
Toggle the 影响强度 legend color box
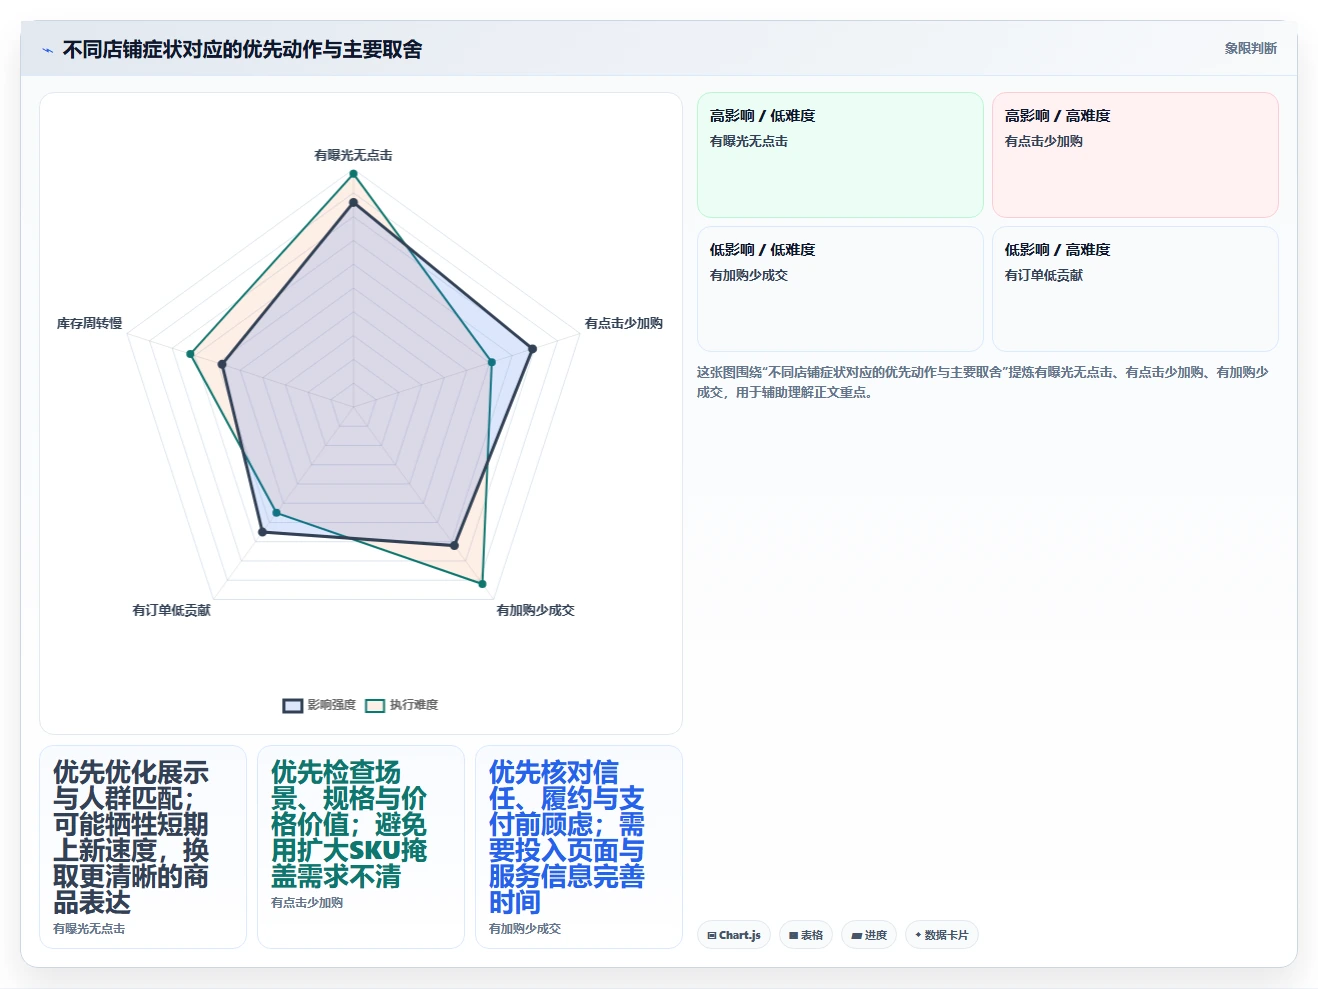(x=293, y=706)
